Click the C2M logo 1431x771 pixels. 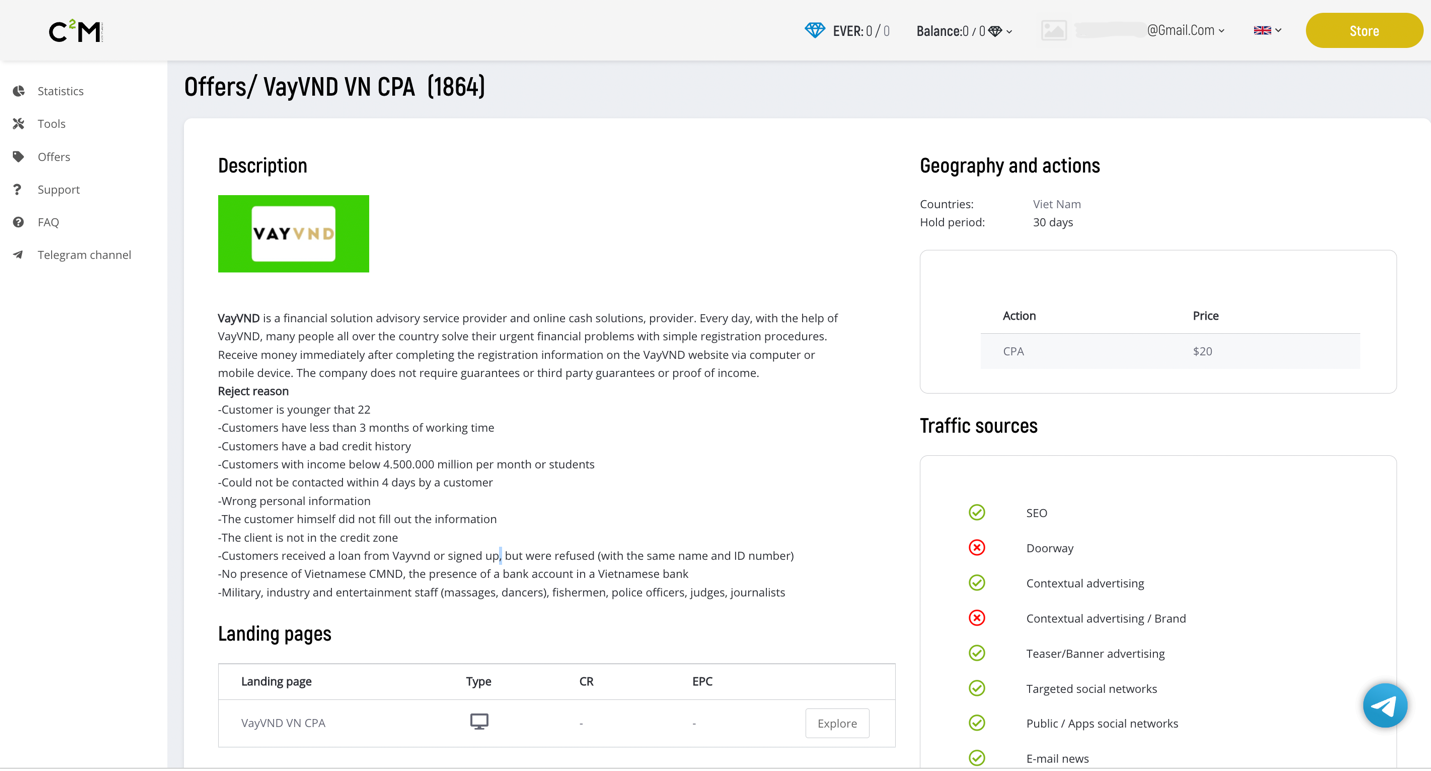pyautogui.click(x=75, y=31)
